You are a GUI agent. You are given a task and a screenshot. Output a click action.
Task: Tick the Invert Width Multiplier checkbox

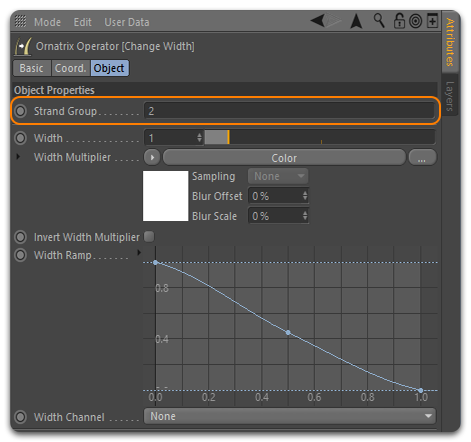point(149,237)
